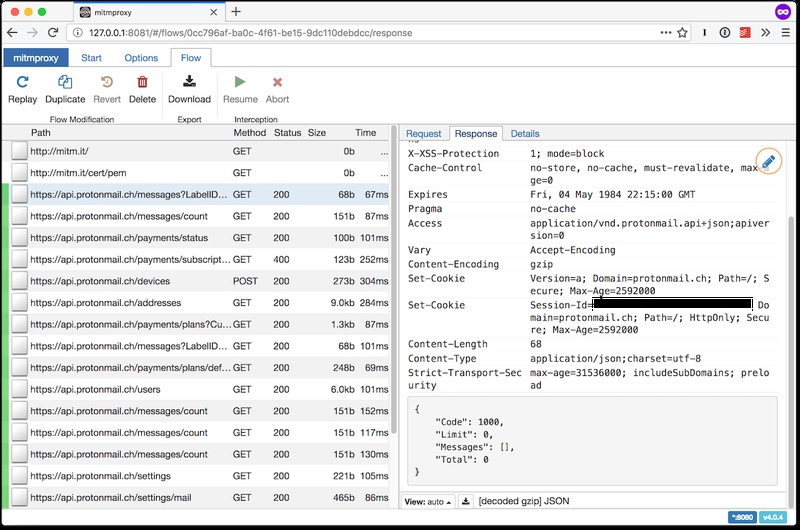Open the mitmproxy main menu tab
The image size is (800, 530).
[36, 58]
